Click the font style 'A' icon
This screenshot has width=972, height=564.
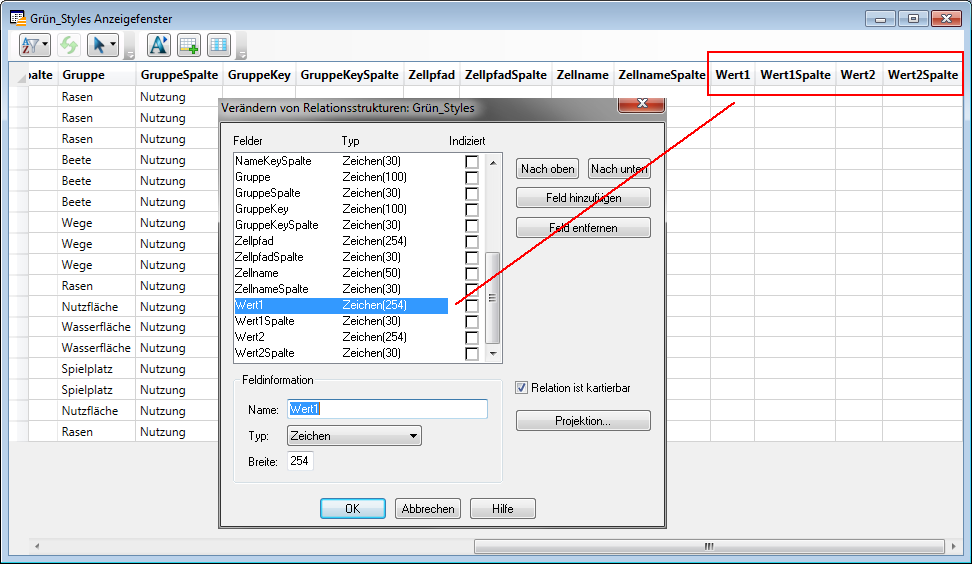pyautogui.click(x=159, y=45)
